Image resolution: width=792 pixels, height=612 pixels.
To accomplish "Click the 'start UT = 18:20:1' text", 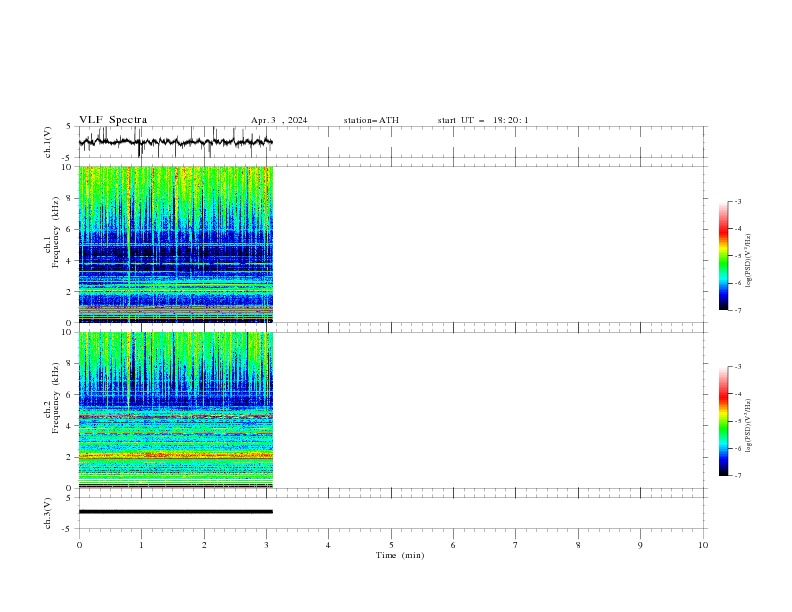I will [x=483, y=120].
